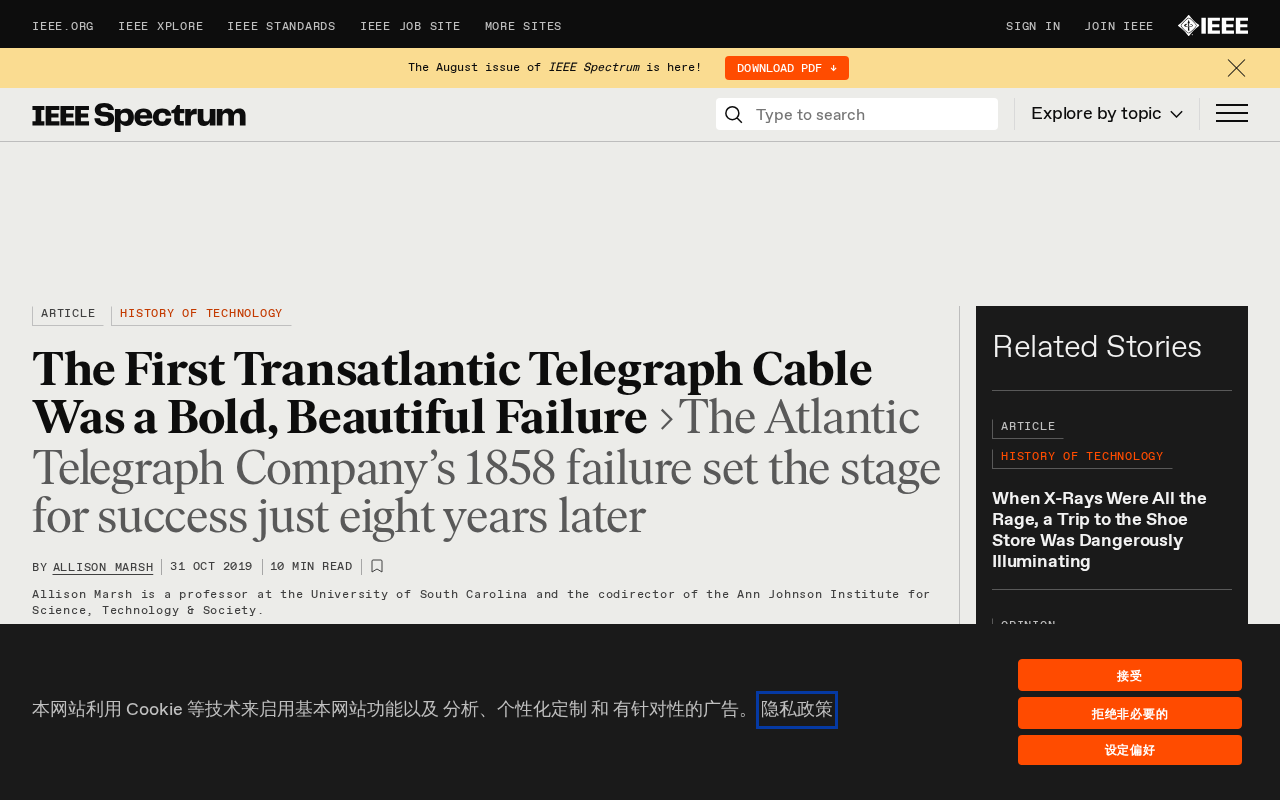
Task: Open History of Technology tag in Related Stories
Action: coord(1082,457)
